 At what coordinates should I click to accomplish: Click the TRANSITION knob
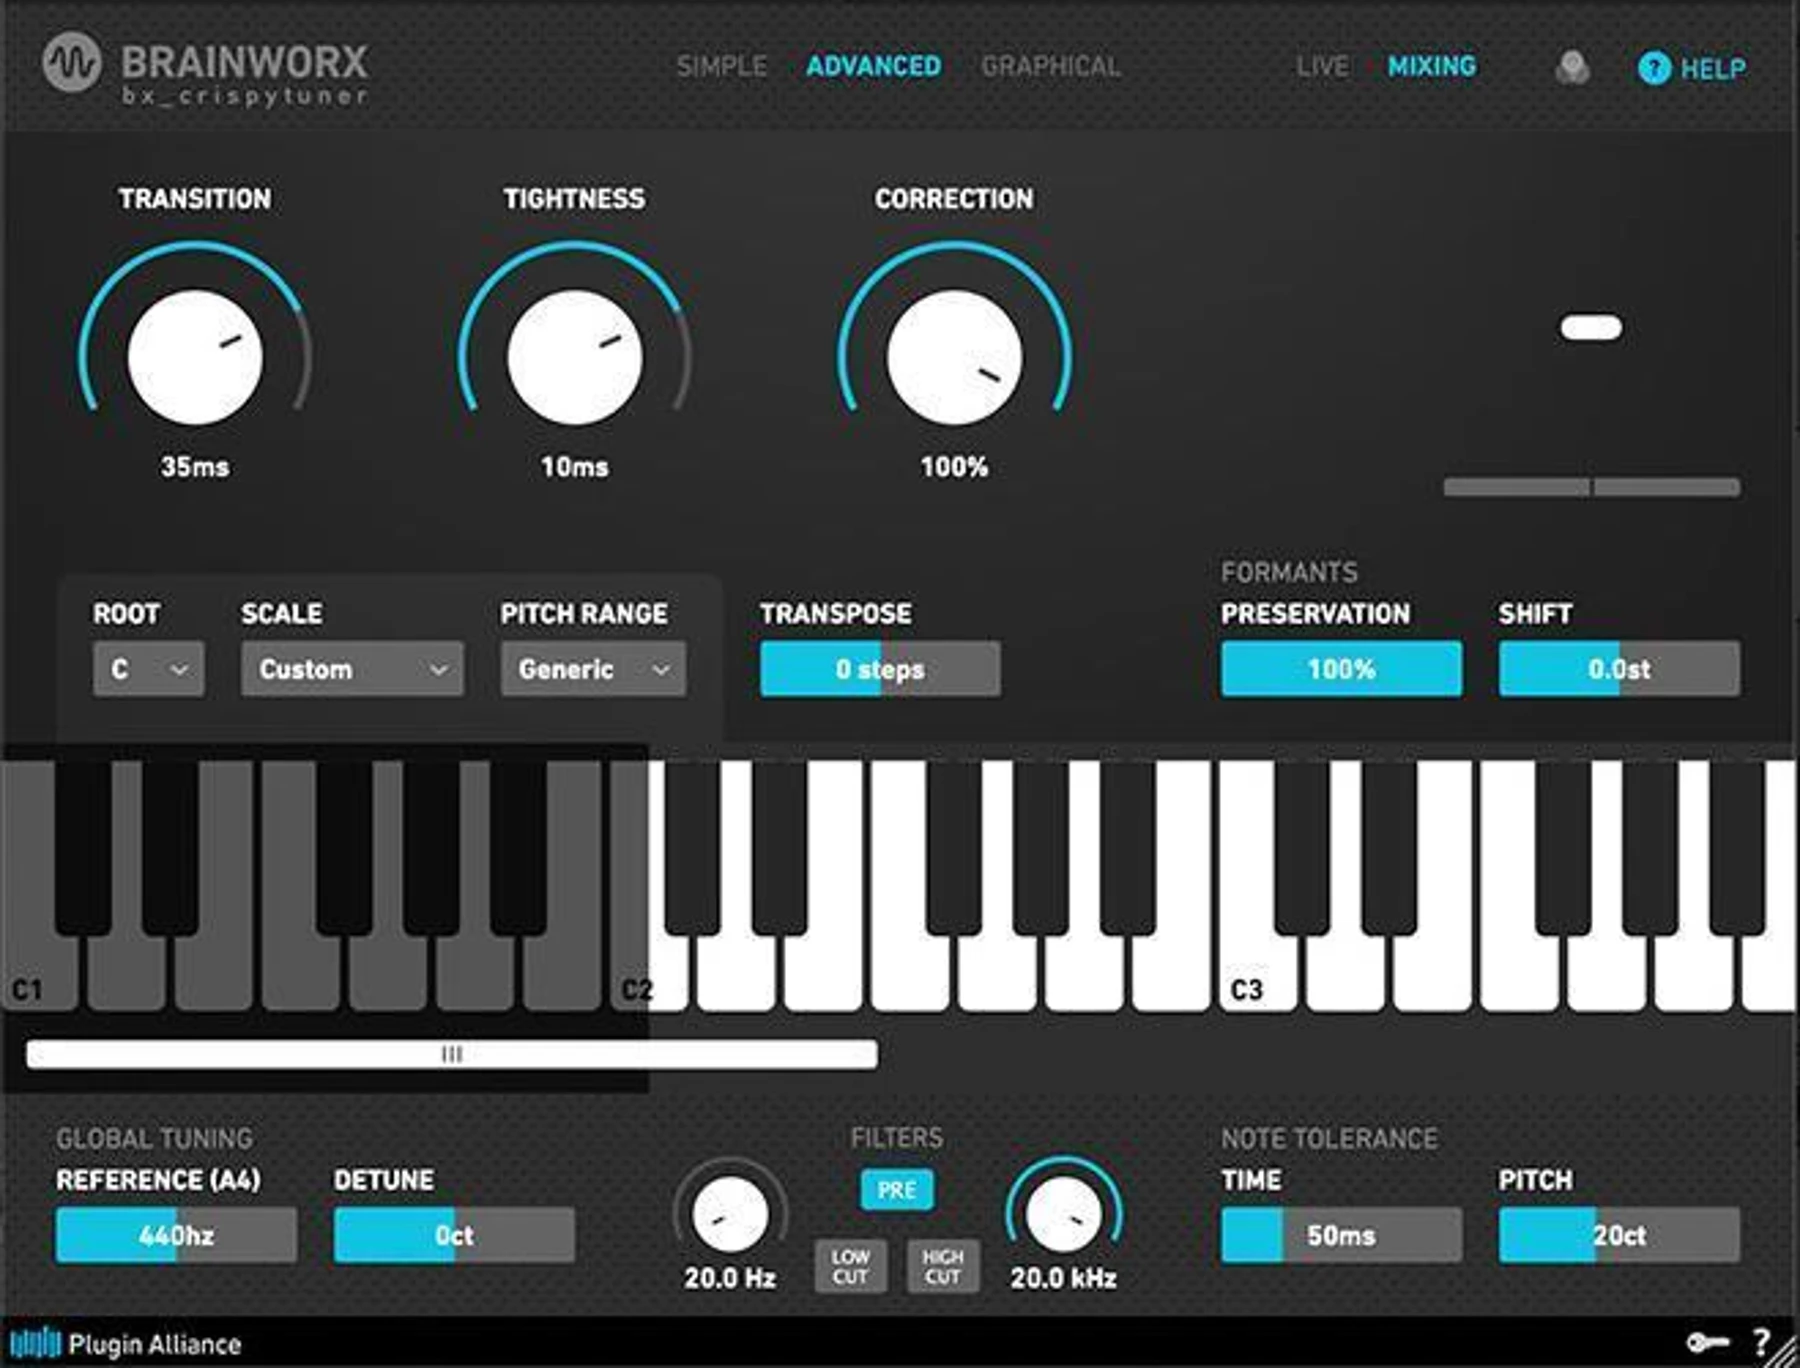coord(195,357)
